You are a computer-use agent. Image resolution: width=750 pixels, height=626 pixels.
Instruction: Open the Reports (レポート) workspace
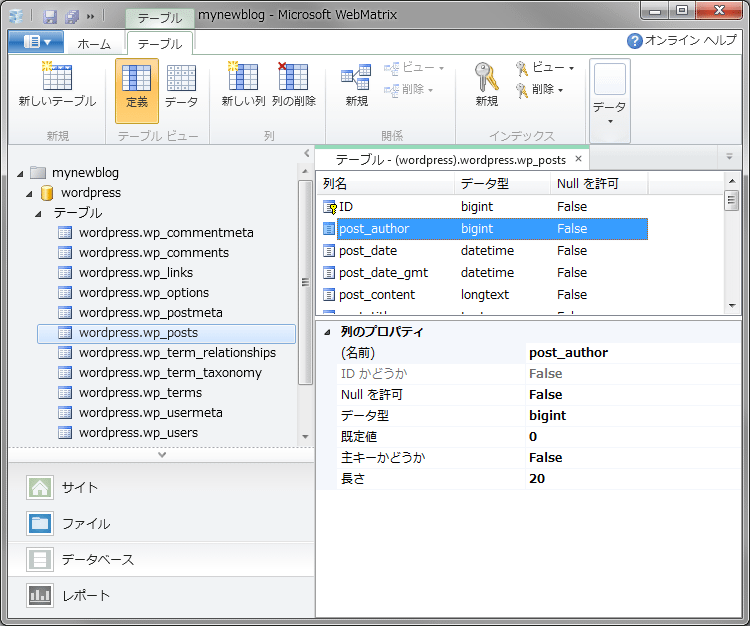coord(161,596)
